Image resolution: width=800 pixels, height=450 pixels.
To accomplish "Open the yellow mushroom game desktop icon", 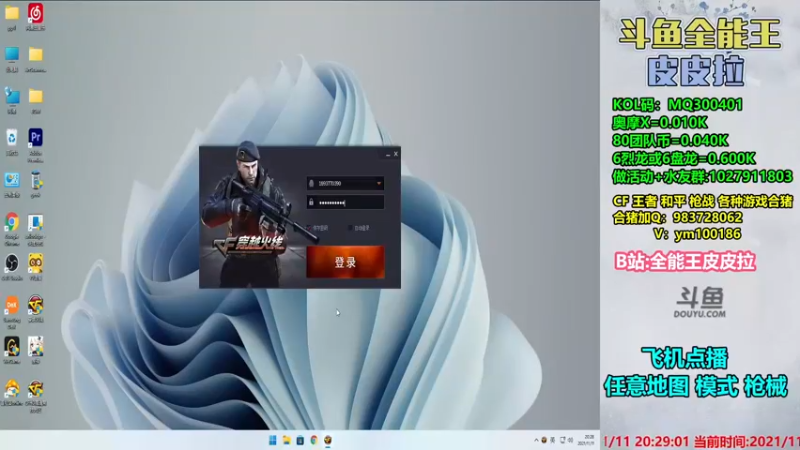I will [12, 389].
